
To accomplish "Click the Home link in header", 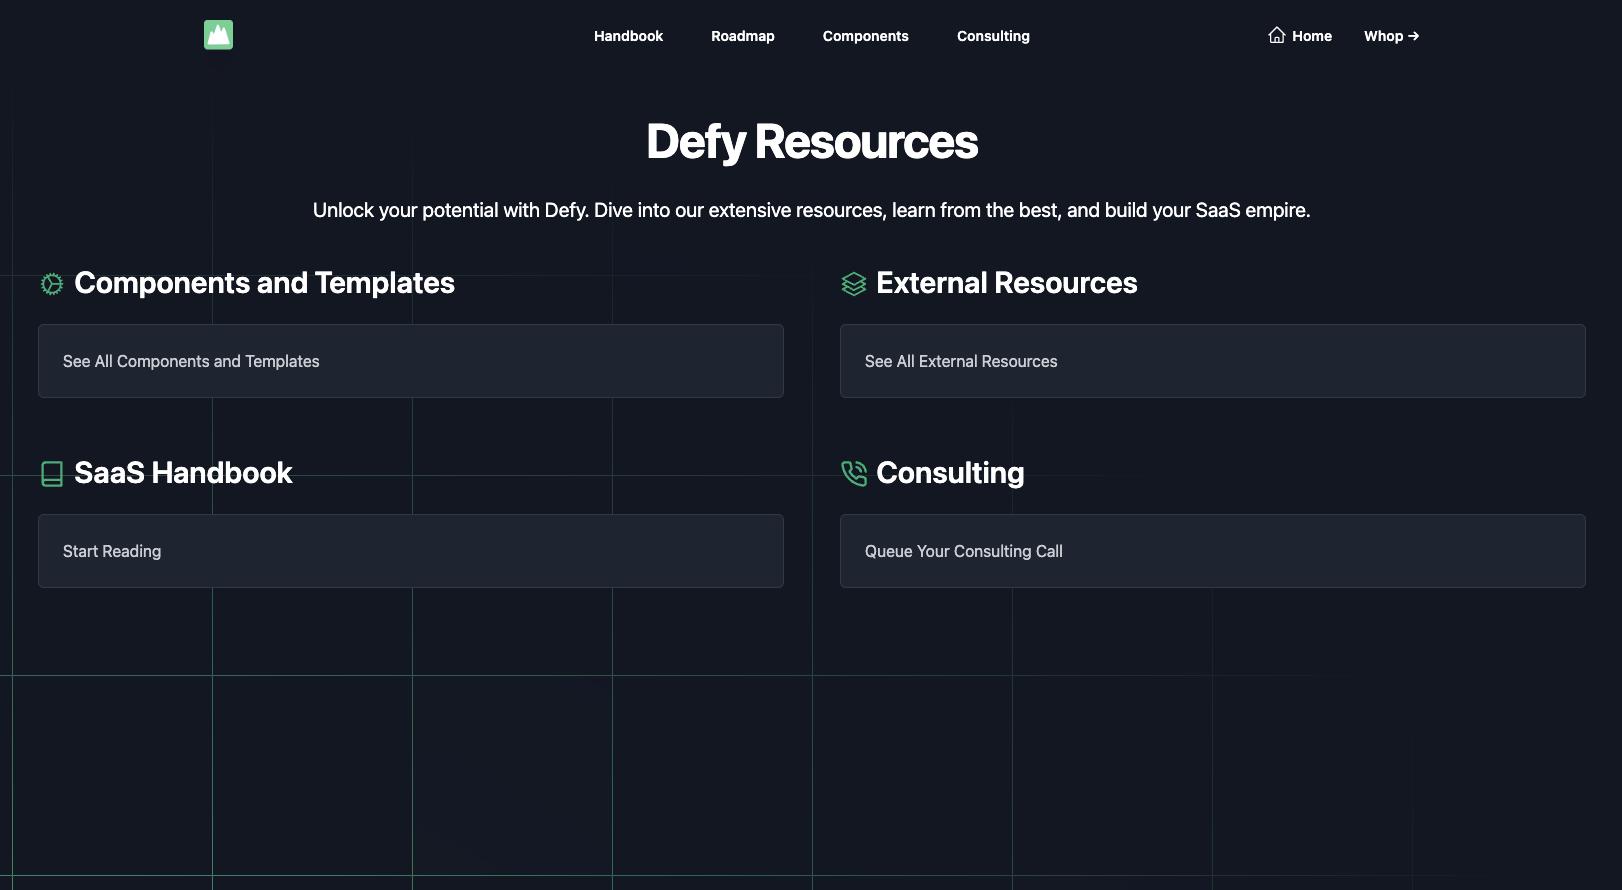I will [x=1300, y=36].
